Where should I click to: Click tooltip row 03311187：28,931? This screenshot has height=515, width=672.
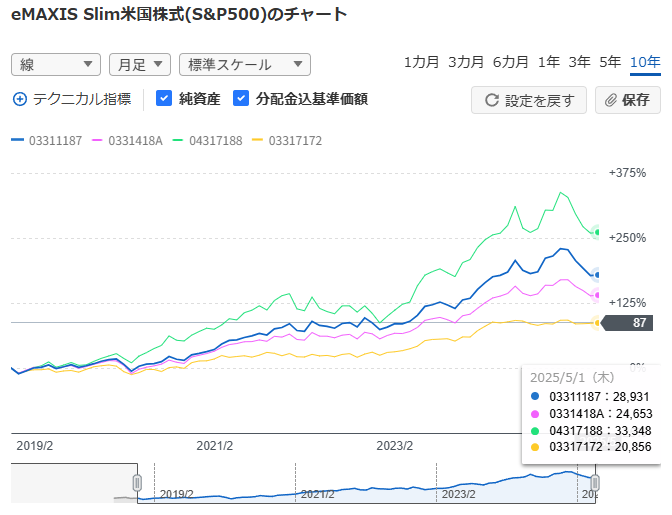click(x=590, y=397)
